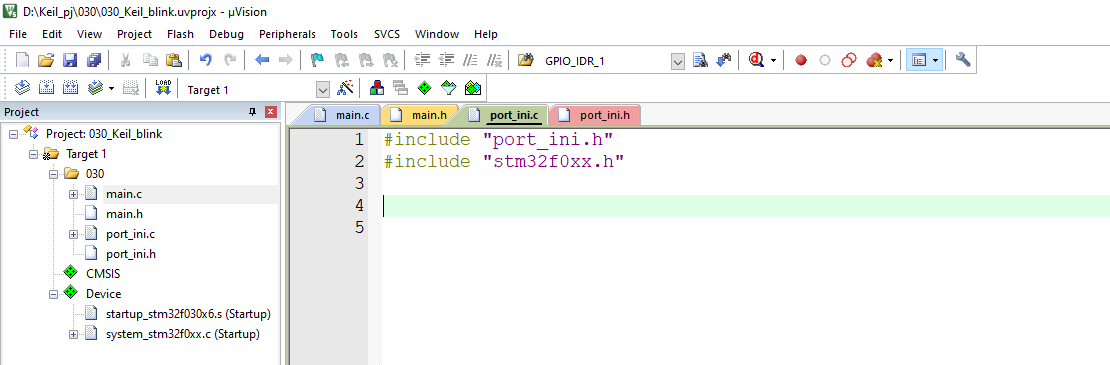Collapse the Project: 030_Keil_blink node
Screen dimensions: 1110x365
tap(13, 134)
